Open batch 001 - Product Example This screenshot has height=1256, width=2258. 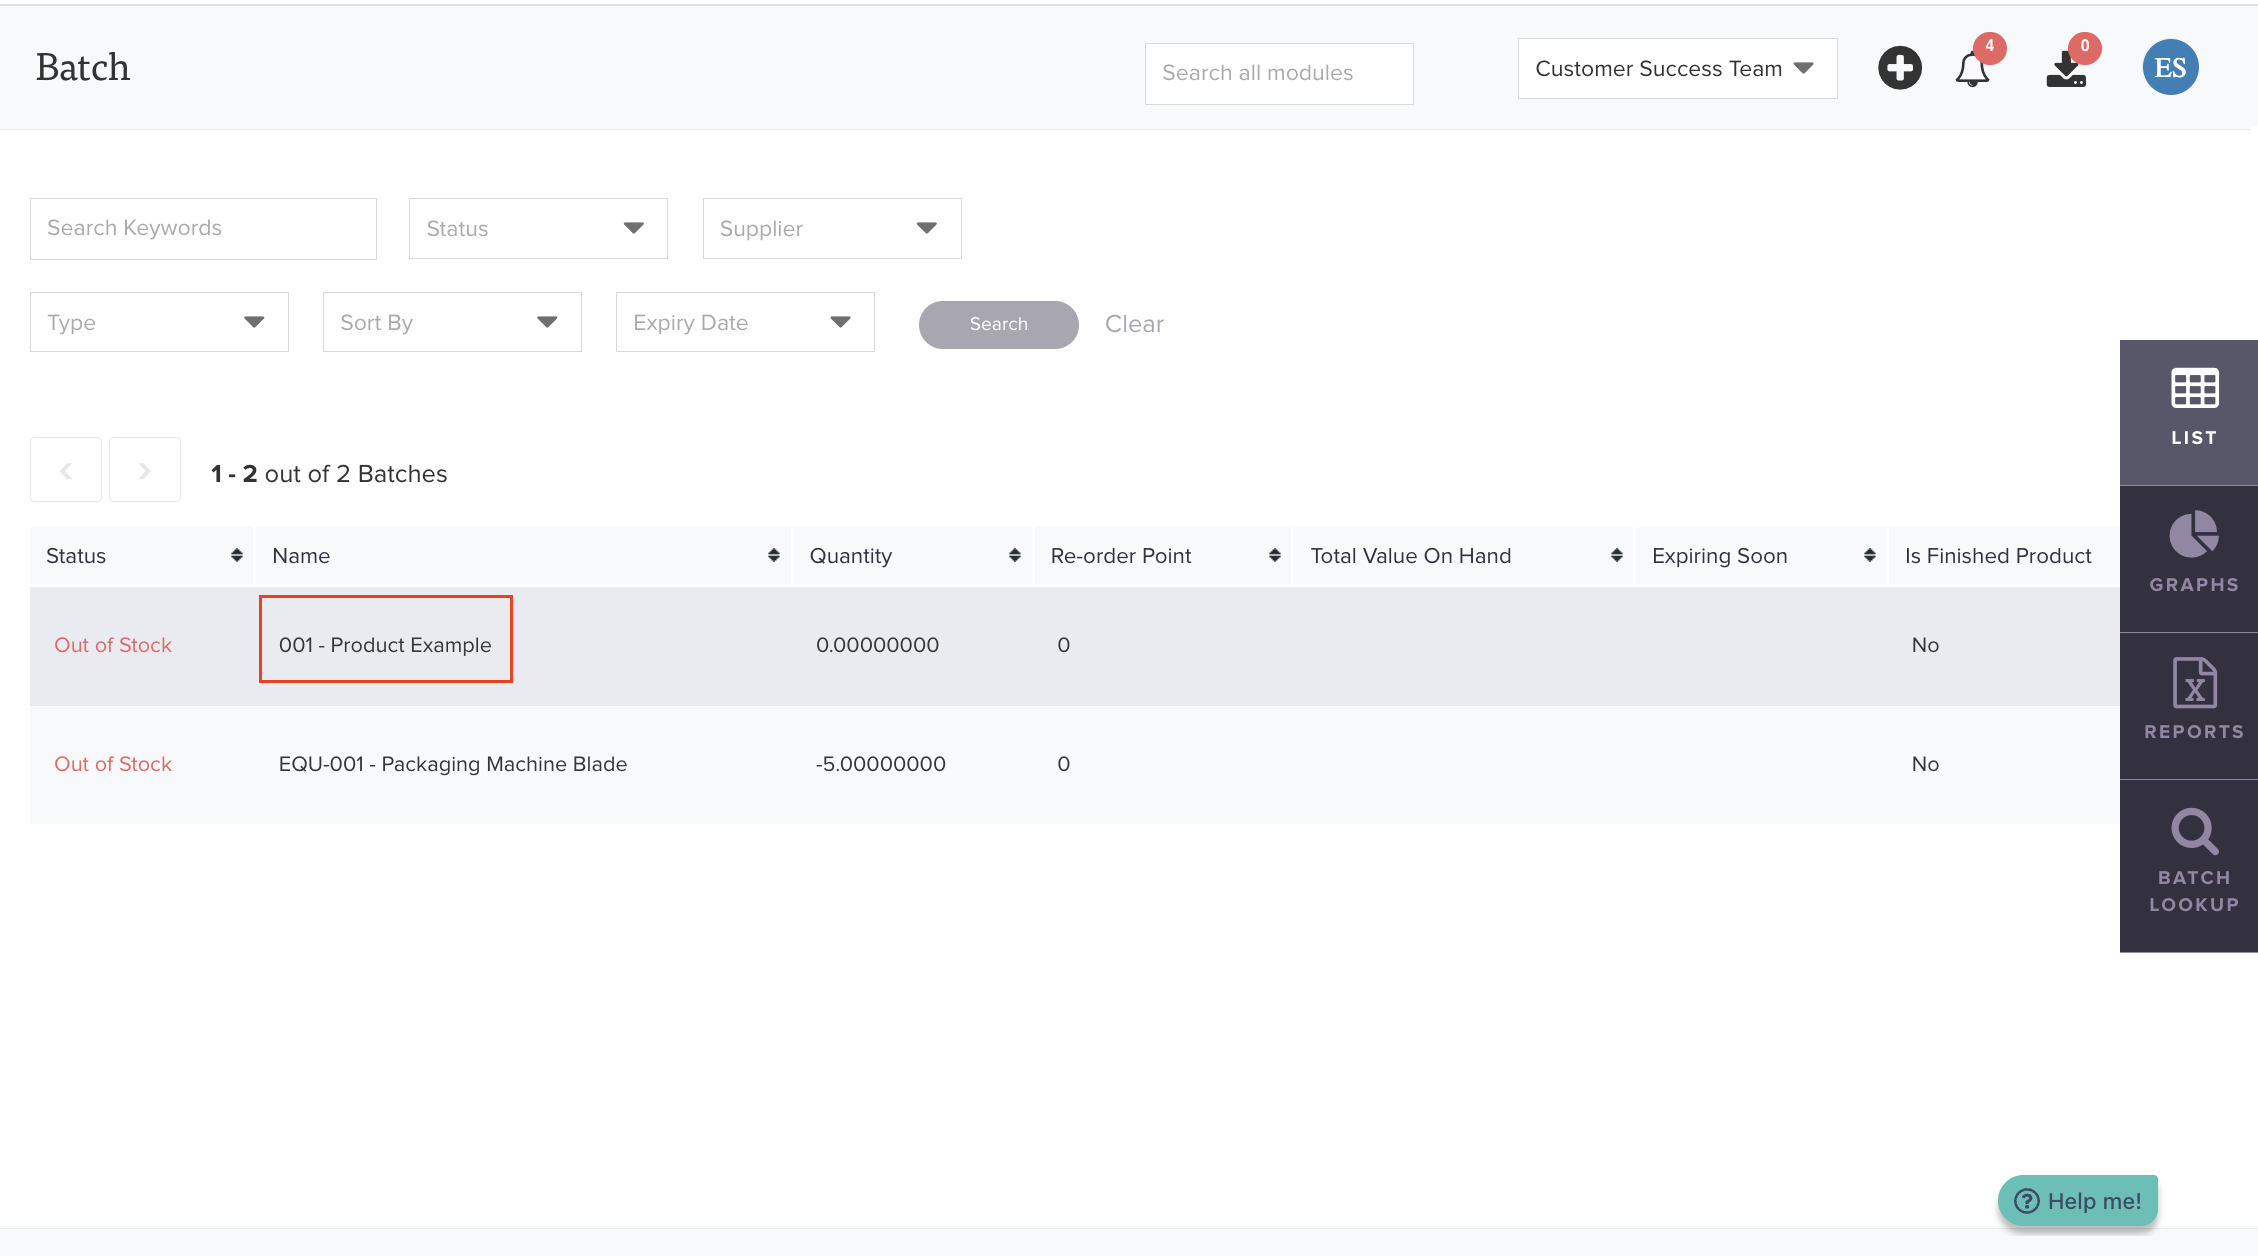coord(385,645)
